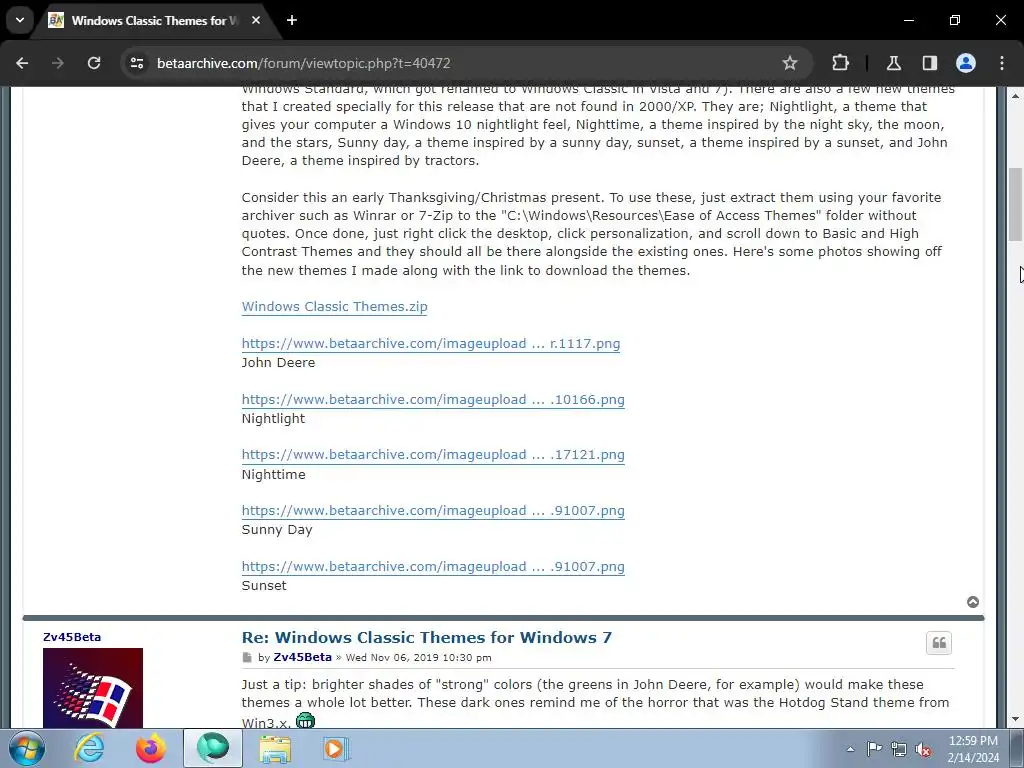This screenshot has width=1024, height=768.
Task: Download Windows Classic Themes.zip
Action: [334, 307]
